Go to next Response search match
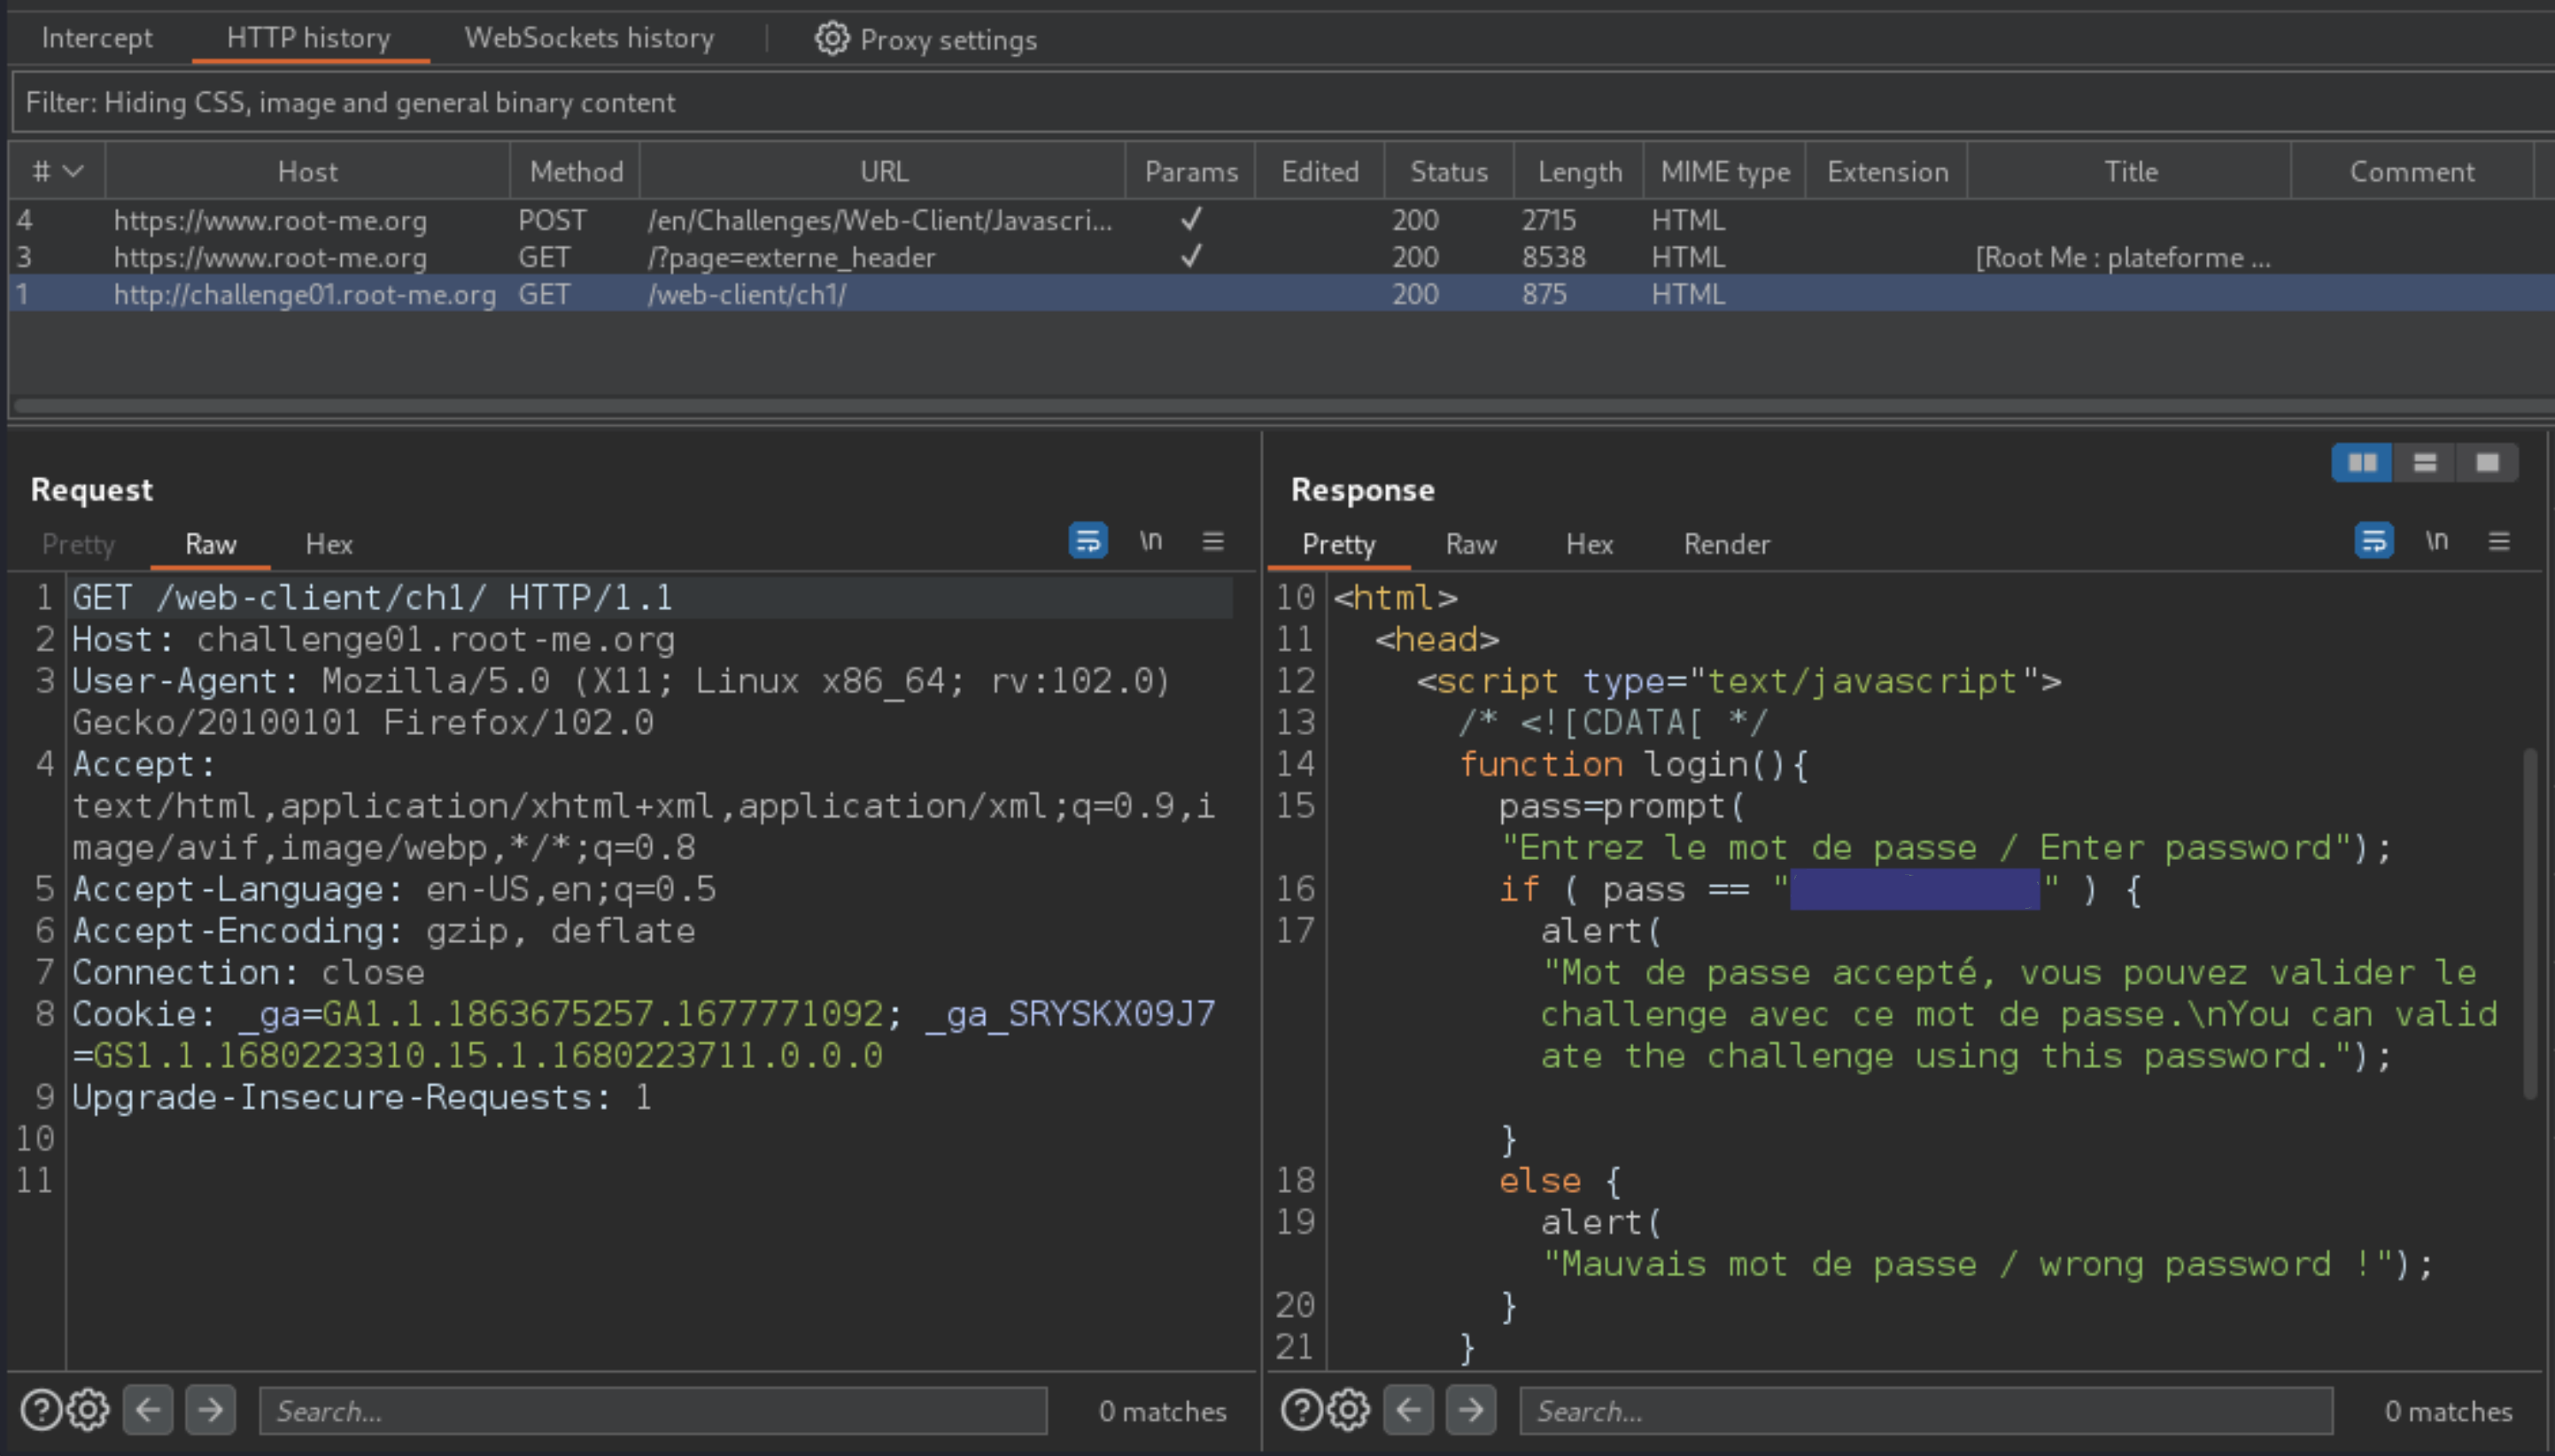Viewport: 2555px width, 1456px height. pos(1471,1410)
